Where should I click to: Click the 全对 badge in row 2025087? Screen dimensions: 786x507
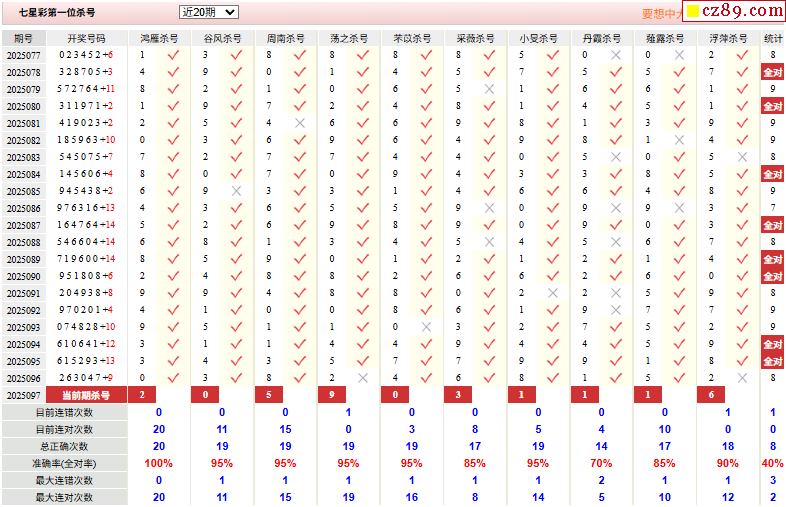pos(772,225)
